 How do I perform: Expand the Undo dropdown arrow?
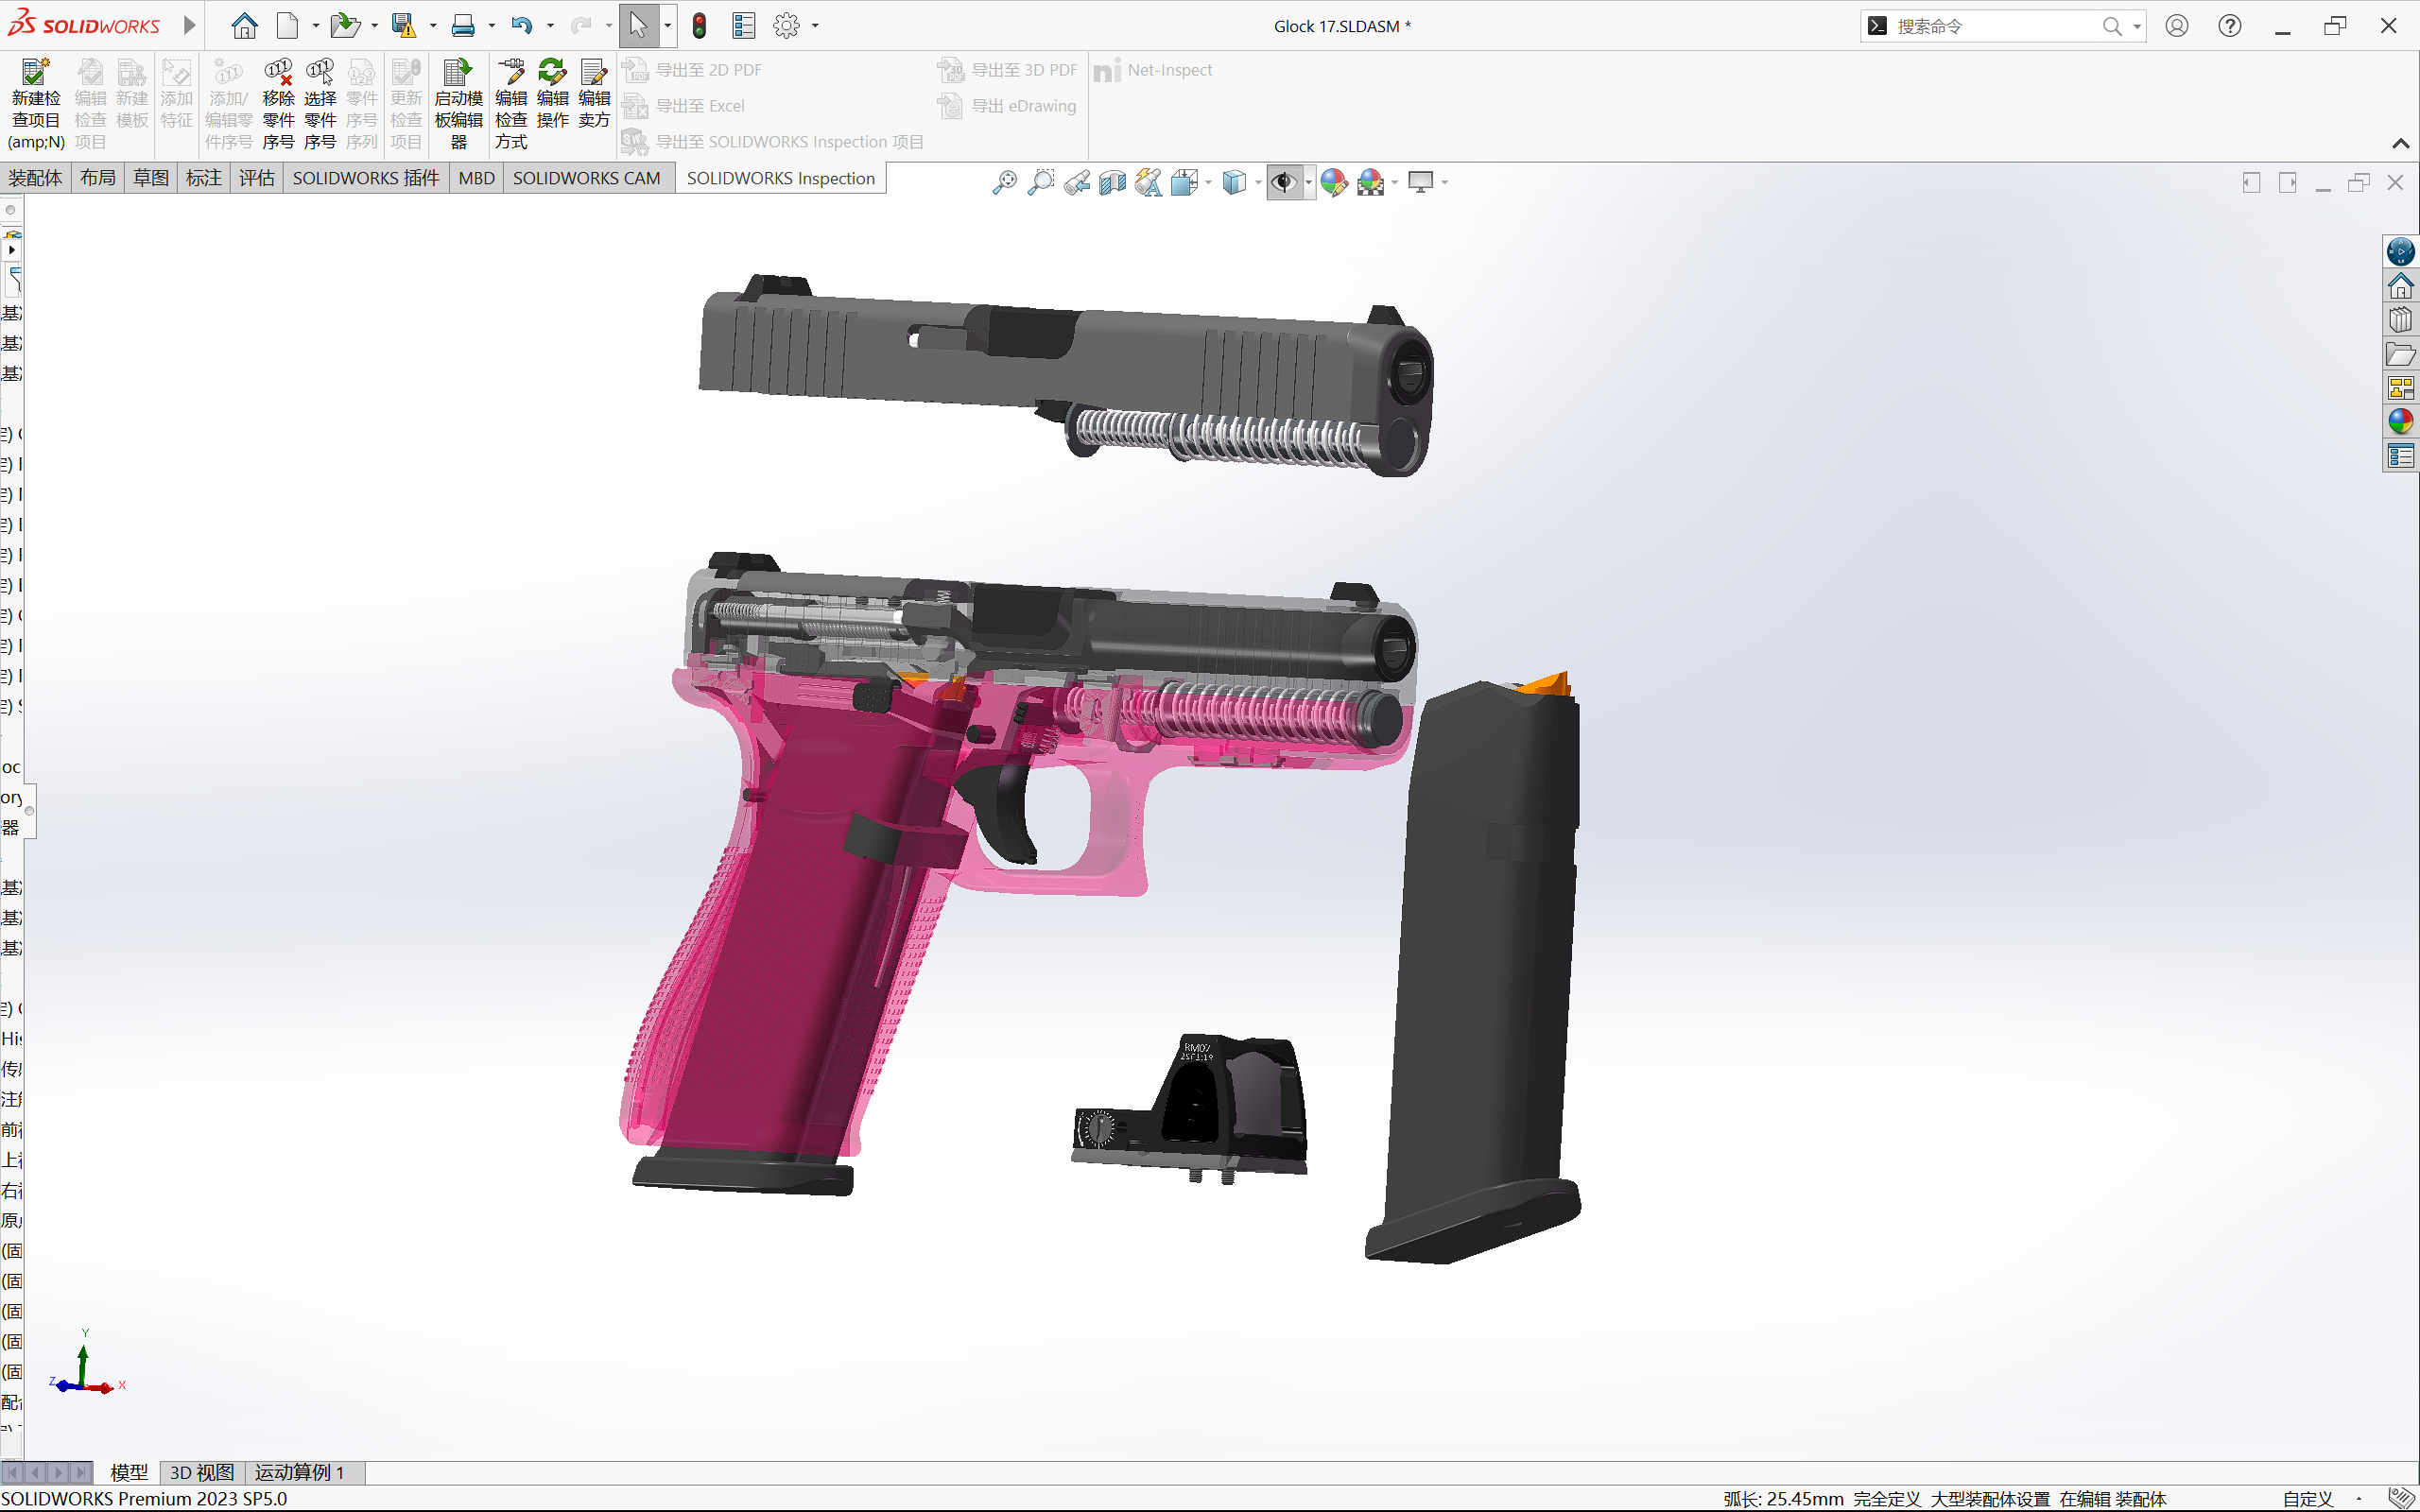[550, 26]
